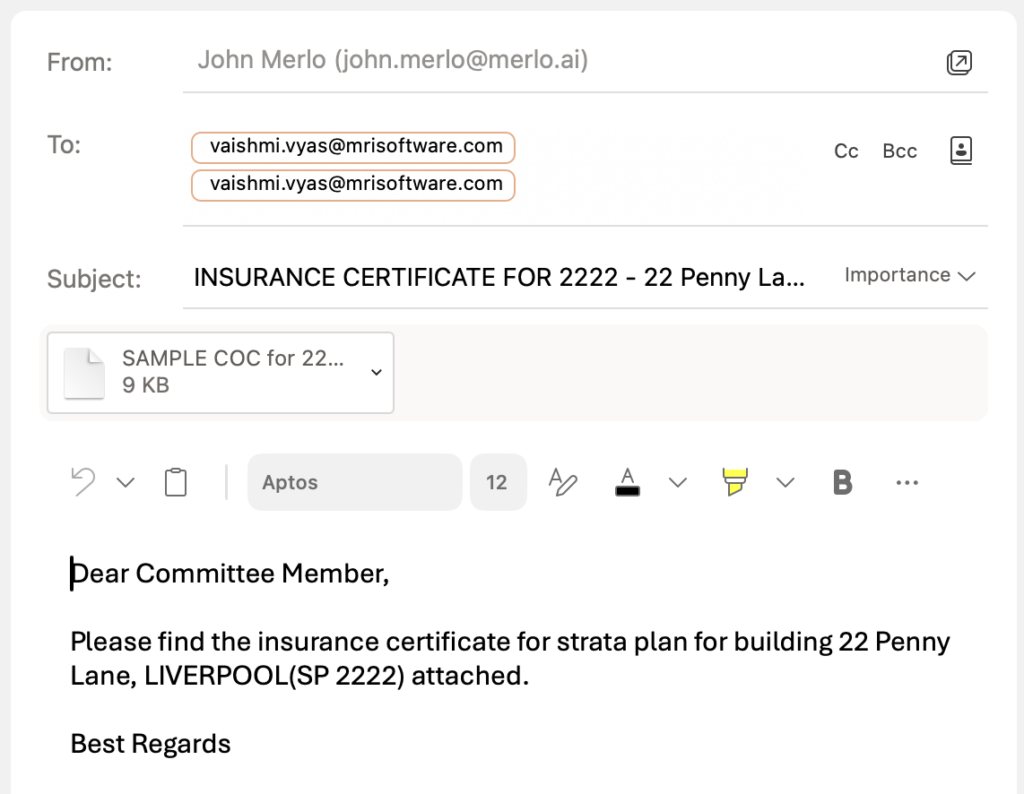Open the Importance dropdown
Viewport: 1024px width, 794px height.
coord(910,276)
